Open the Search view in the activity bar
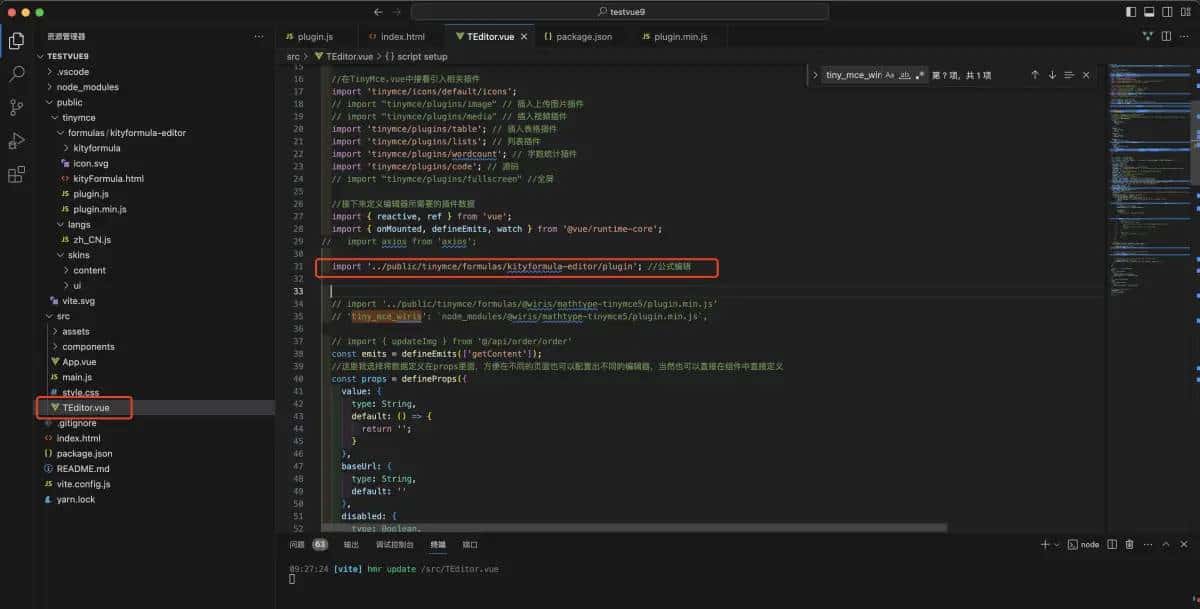 16,72
